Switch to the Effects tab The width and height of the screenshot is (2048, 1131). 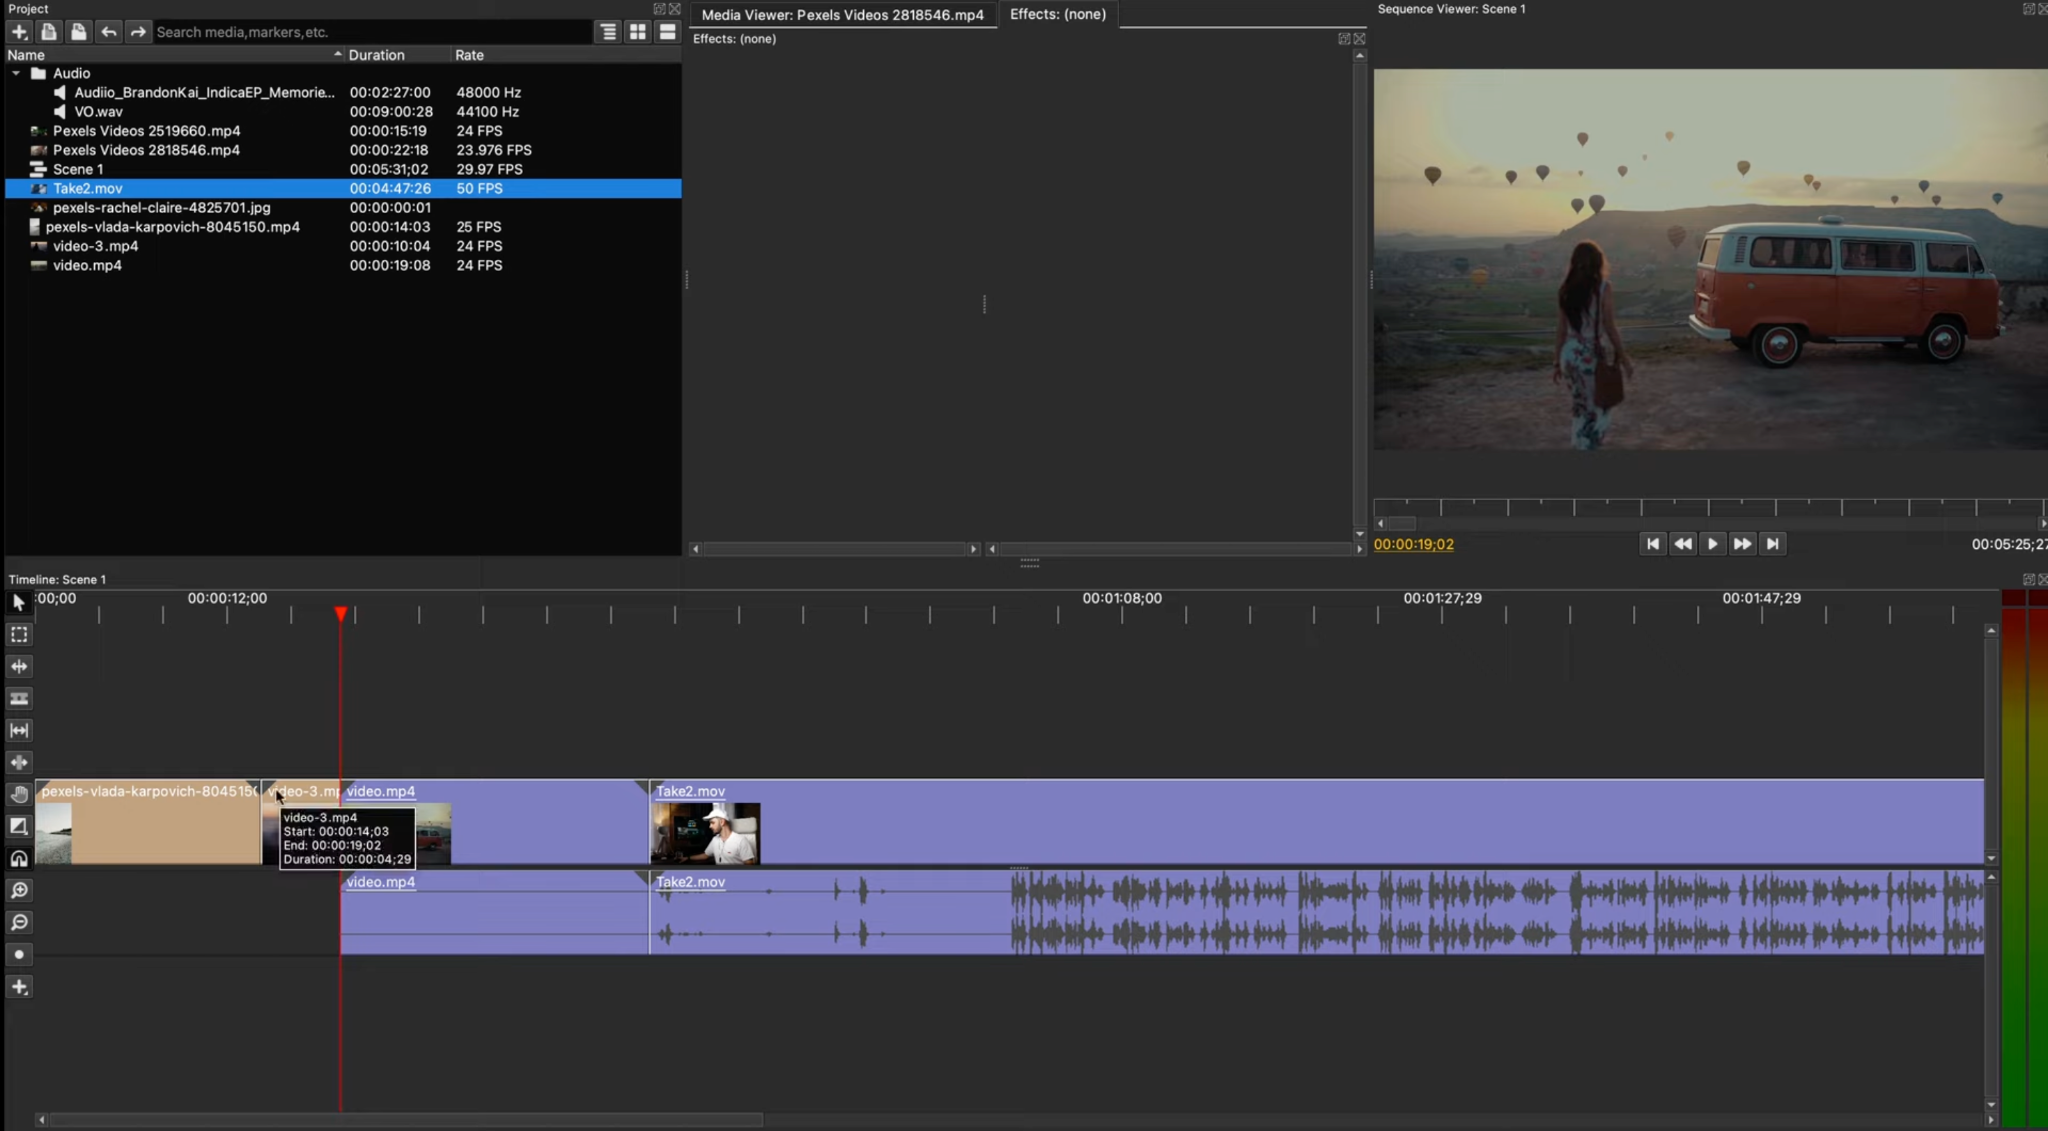tap(1057, 14)
